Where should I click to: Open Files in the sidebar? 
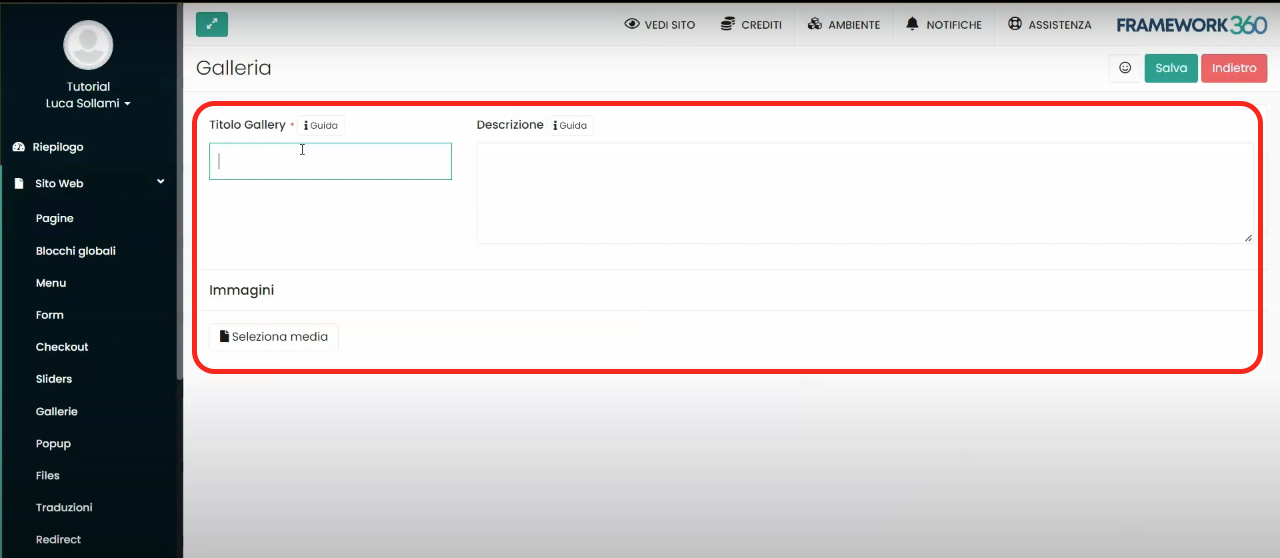pyautogui.click(x=48, y=475)
